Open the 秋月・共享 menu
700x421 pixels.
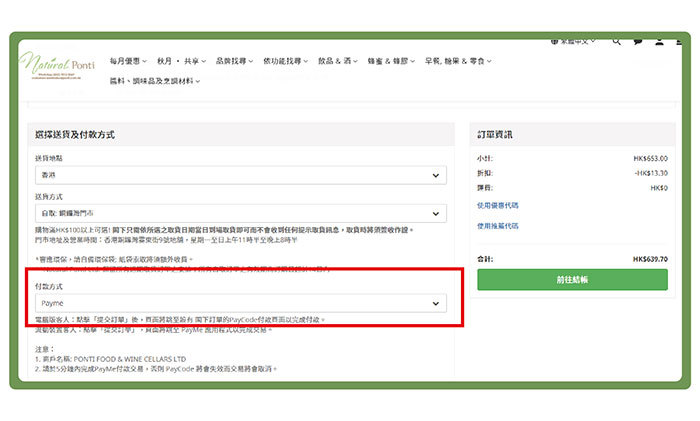(183, 61)
